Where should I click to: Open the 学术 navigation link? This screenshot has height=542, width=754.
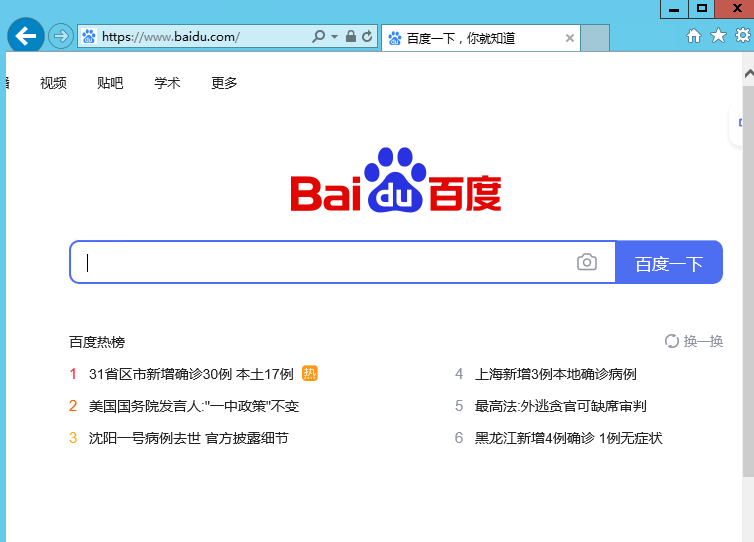coord(167,83)
